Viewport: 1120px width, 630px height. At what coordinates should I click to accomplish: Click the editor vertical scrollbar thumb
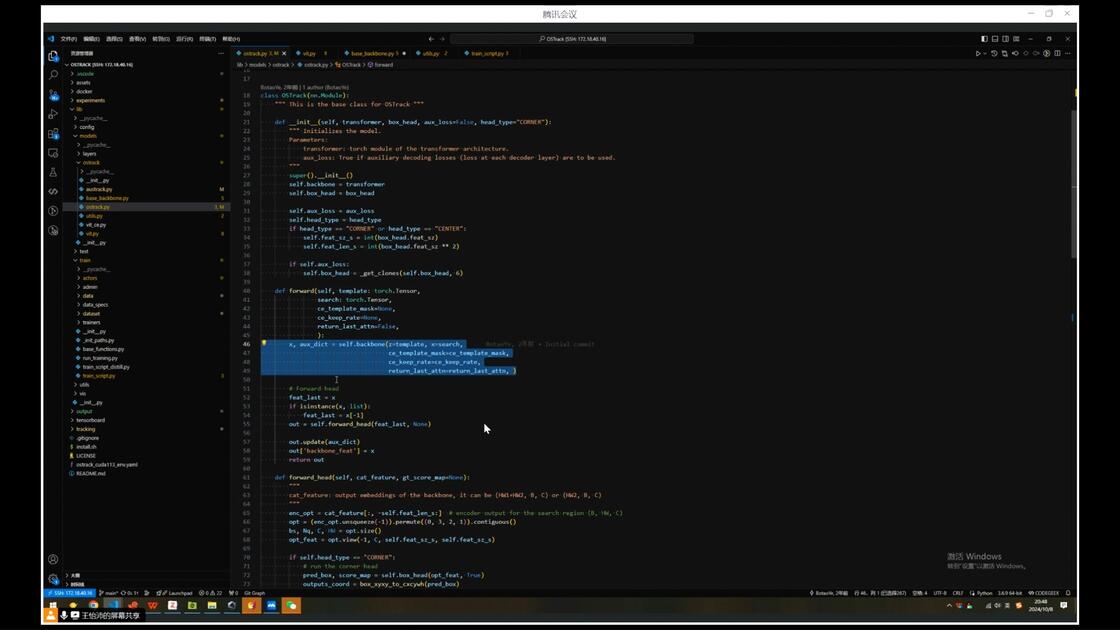coord(1074,184)
